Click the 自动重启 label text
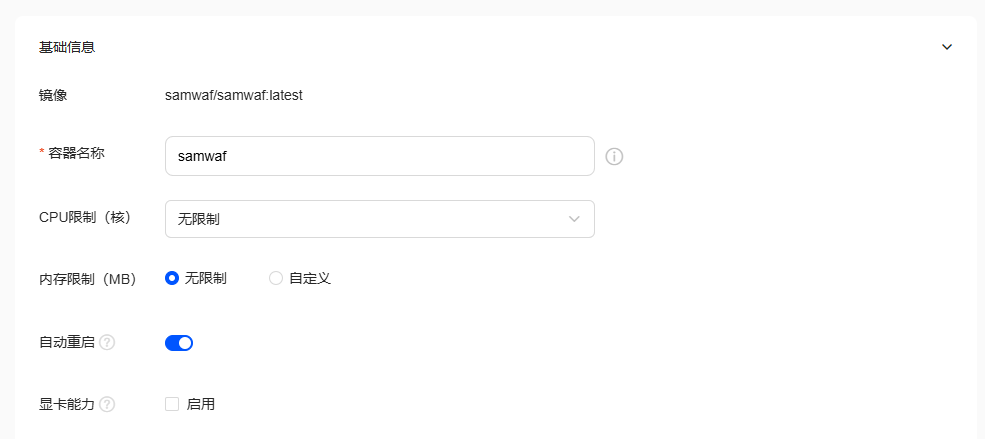Viewport: 985px width, 439px height. [x=67, y=342]
